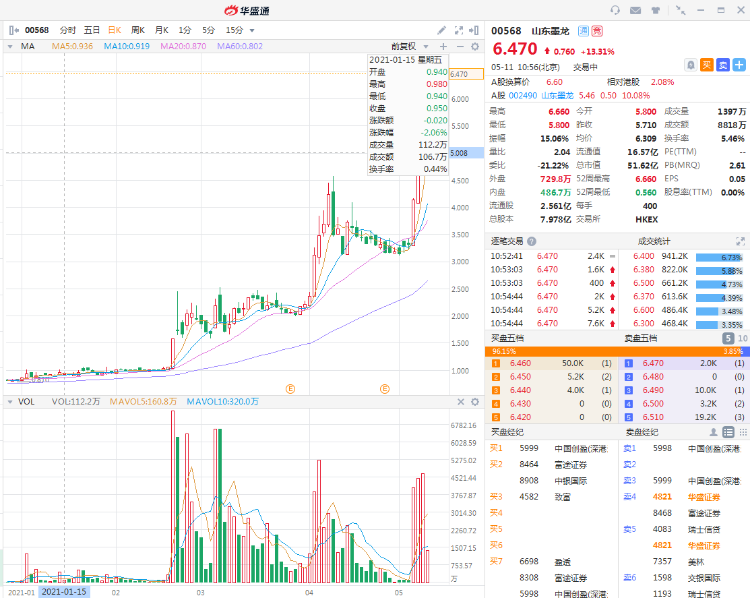Click MA60:0.802 indicator label

(240, 46)
